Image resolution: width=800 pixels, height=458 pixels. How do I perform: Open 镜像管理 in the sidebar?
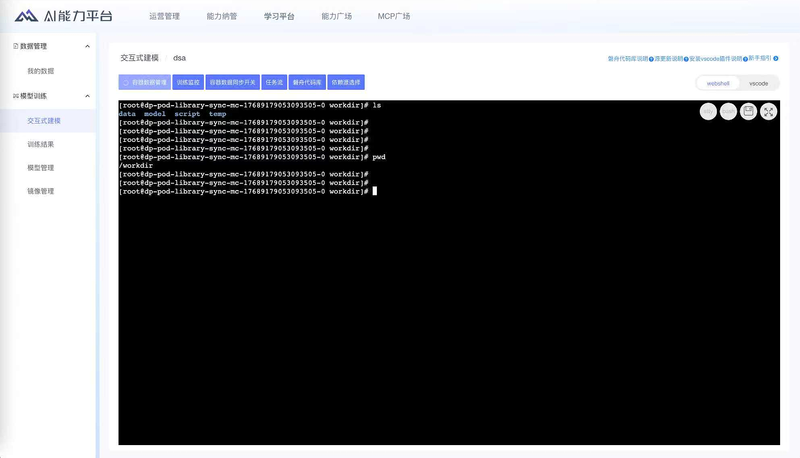pyautogui.click(x=41, y=191)
